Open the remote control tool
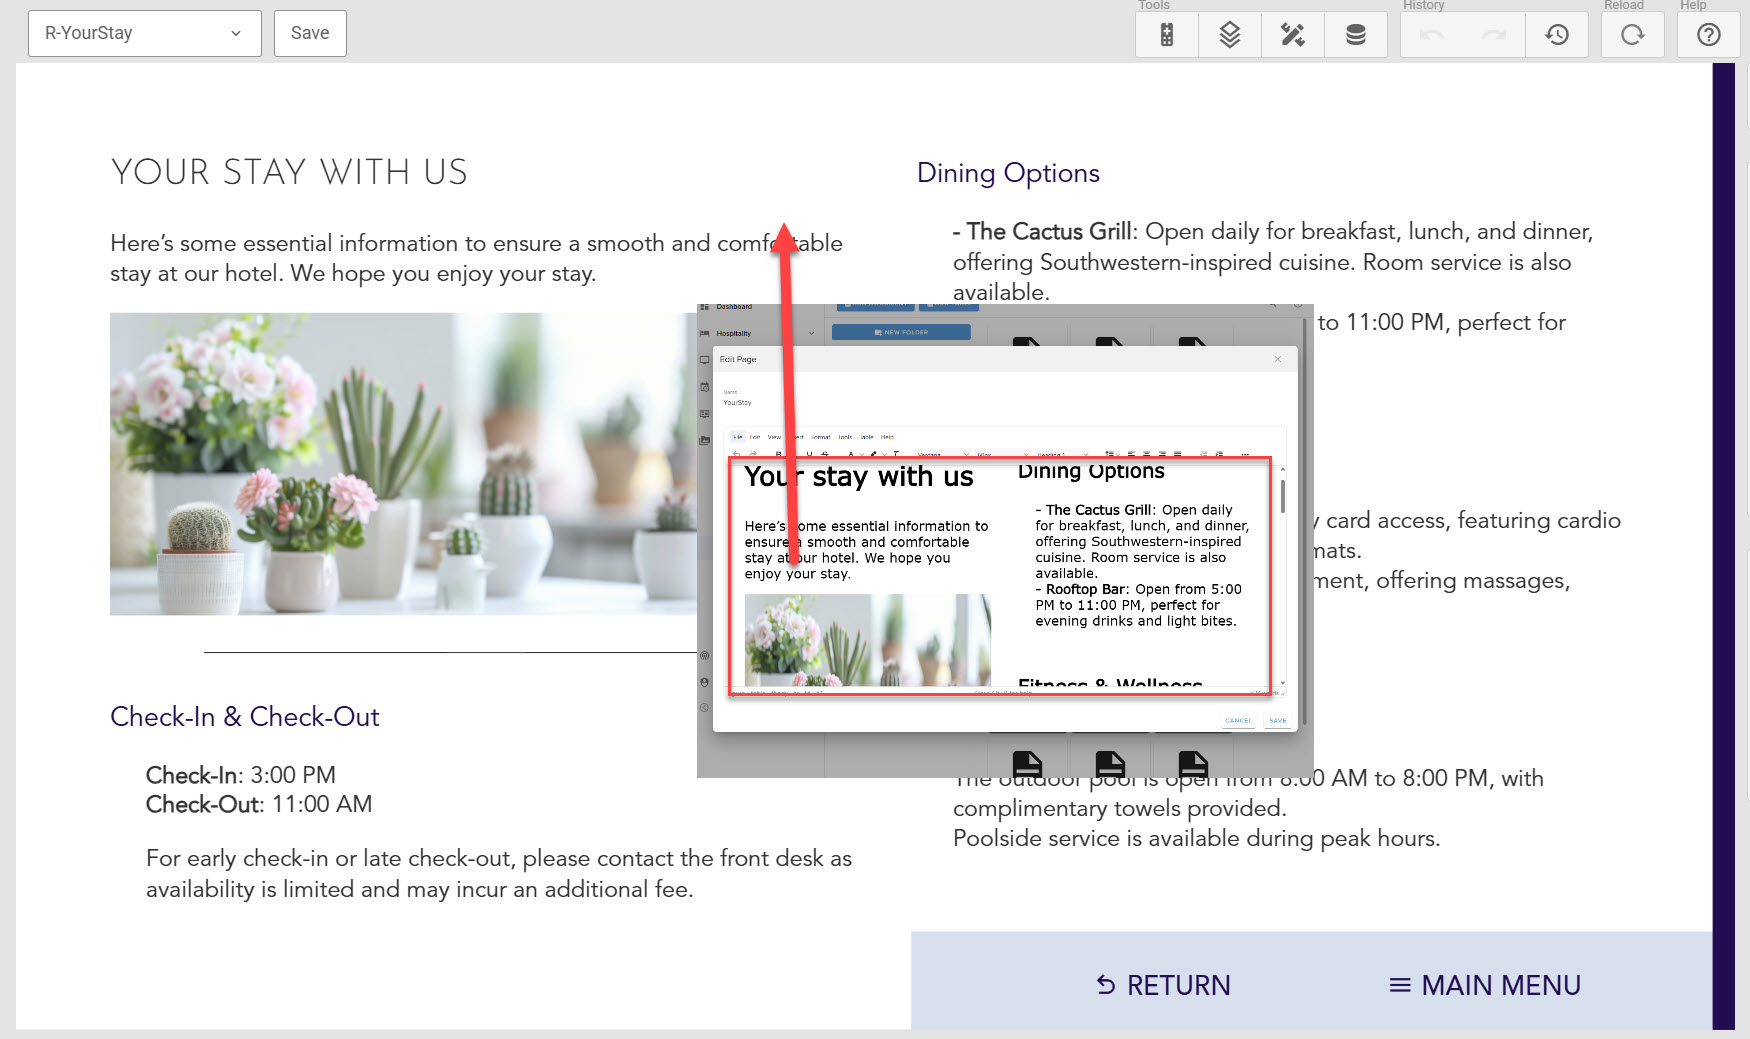1750x1039 pixels. coord(1166,35)
